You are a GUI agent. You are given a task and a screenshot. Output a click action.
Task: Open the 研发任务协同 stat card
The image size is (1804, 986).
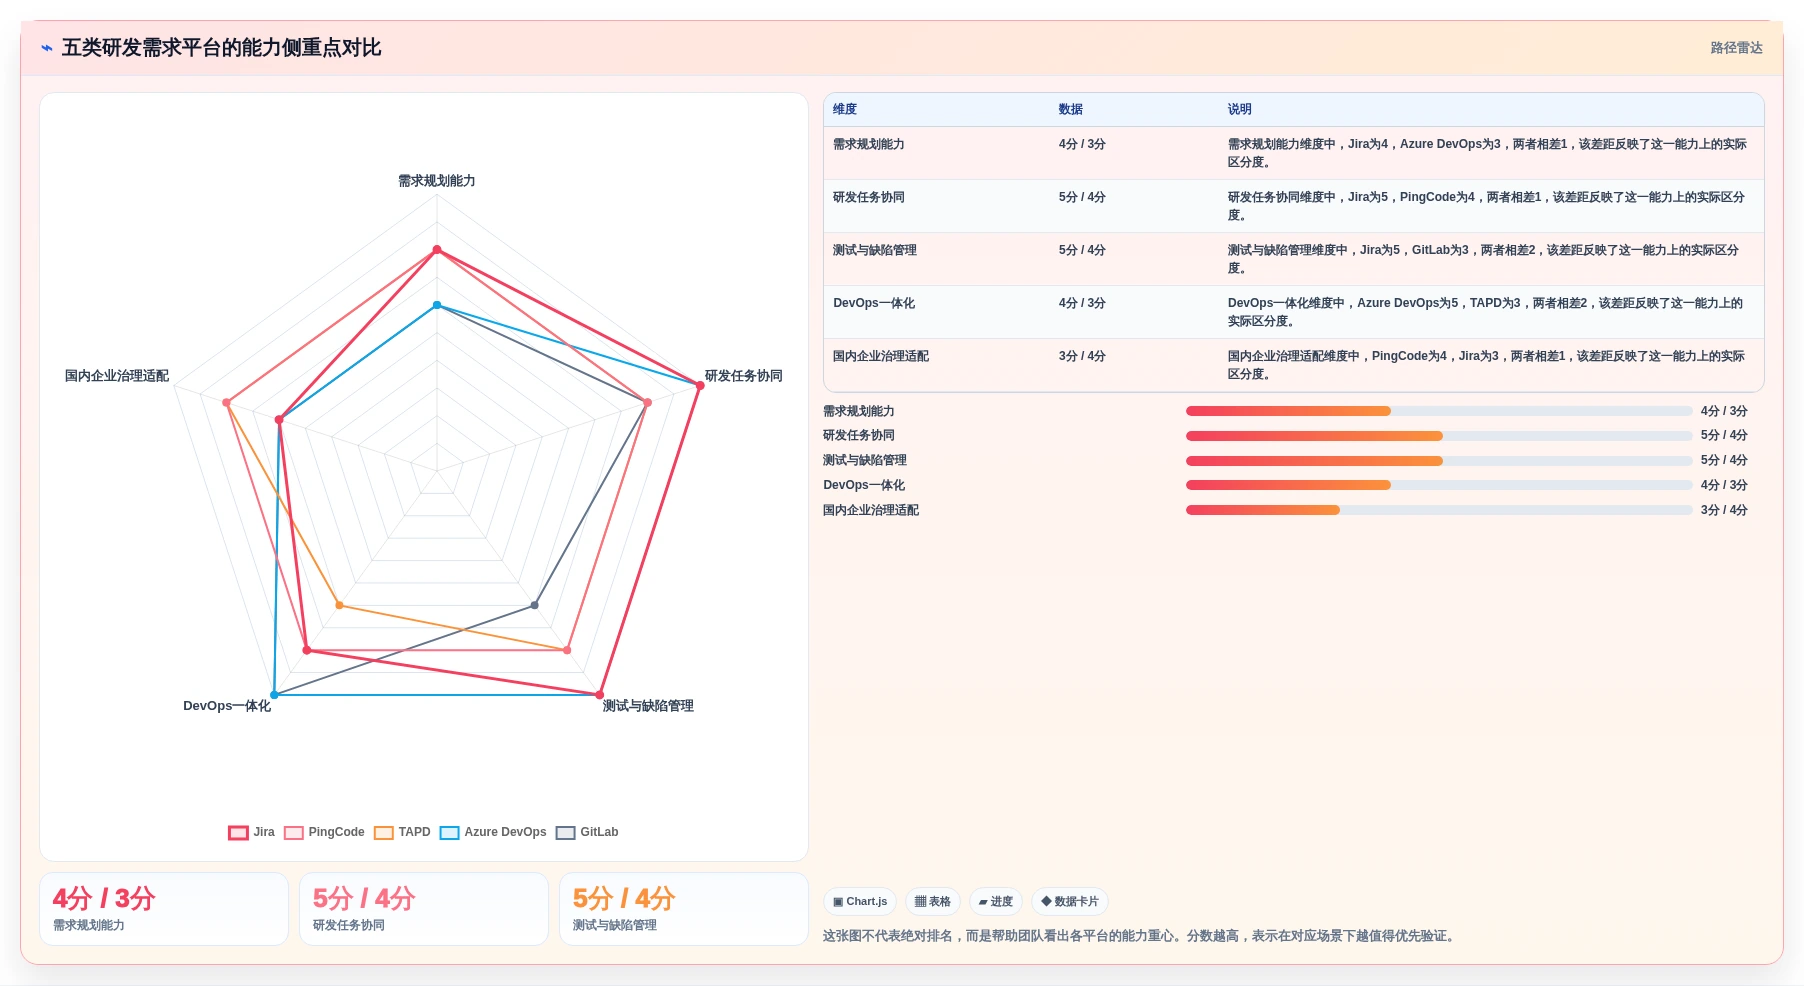coord(424,909)
